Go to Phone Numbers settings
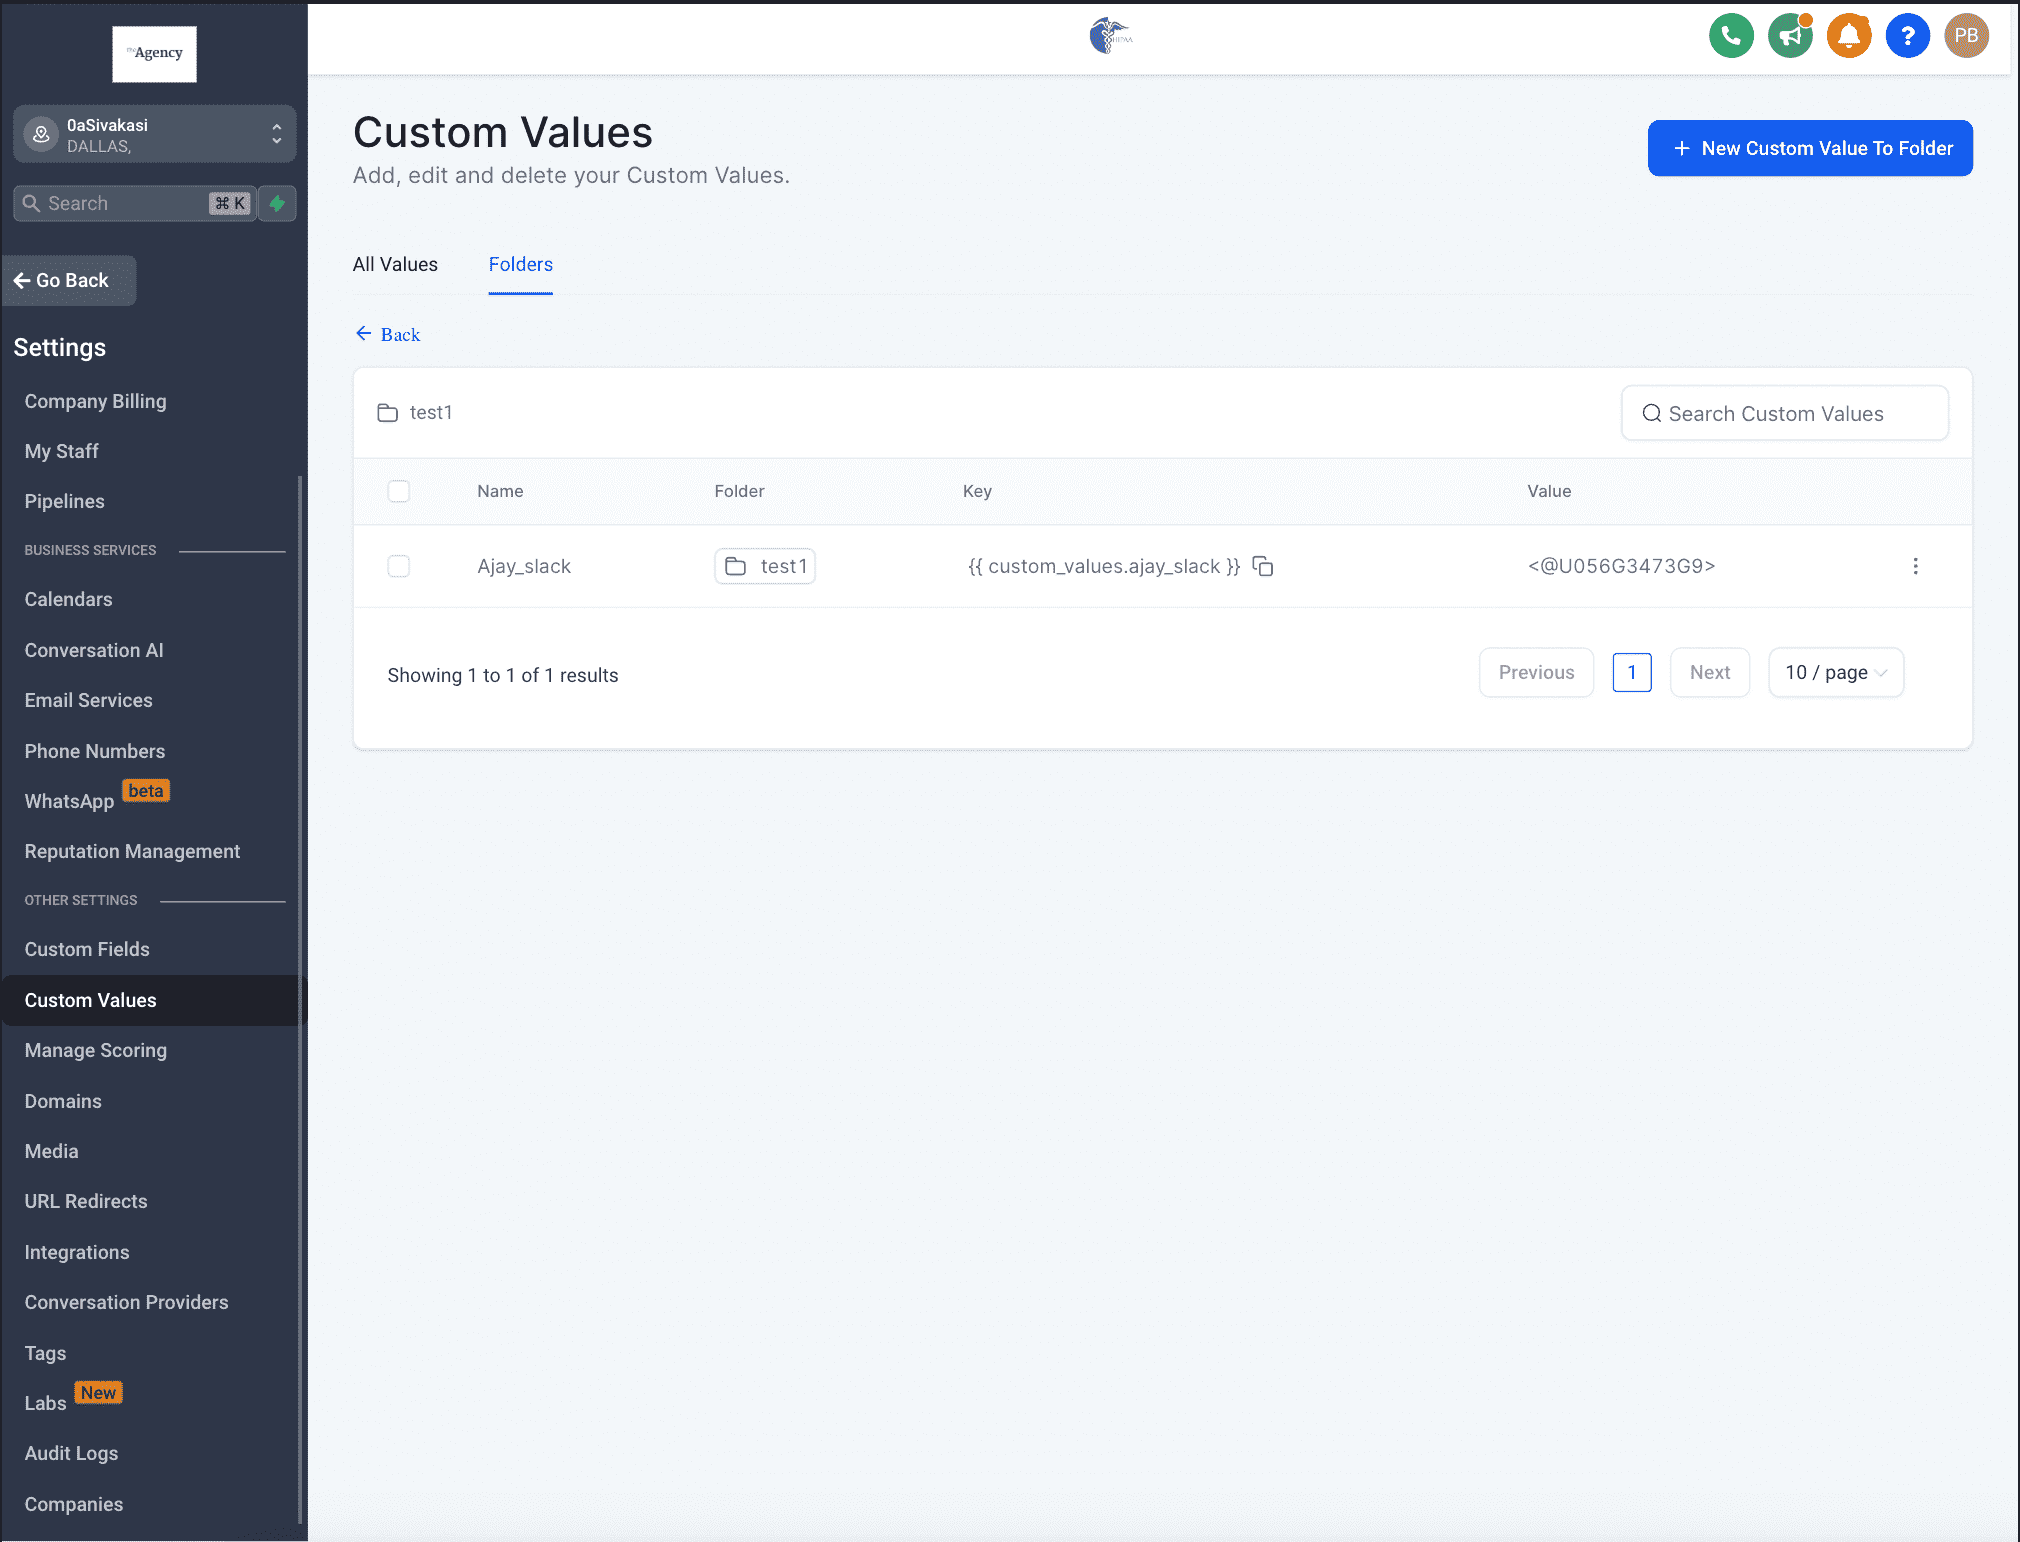This screenshot has width=2020, height=1542. click(x=95, y=752)
